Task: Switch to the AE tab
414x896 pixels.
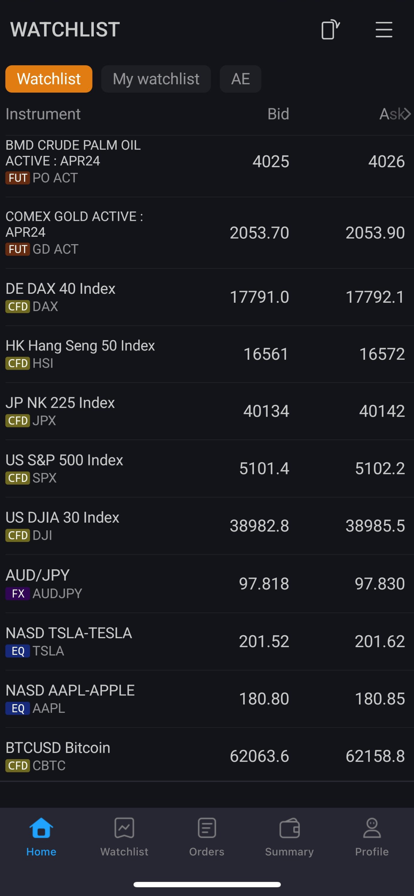Action: tap(241, 79)
